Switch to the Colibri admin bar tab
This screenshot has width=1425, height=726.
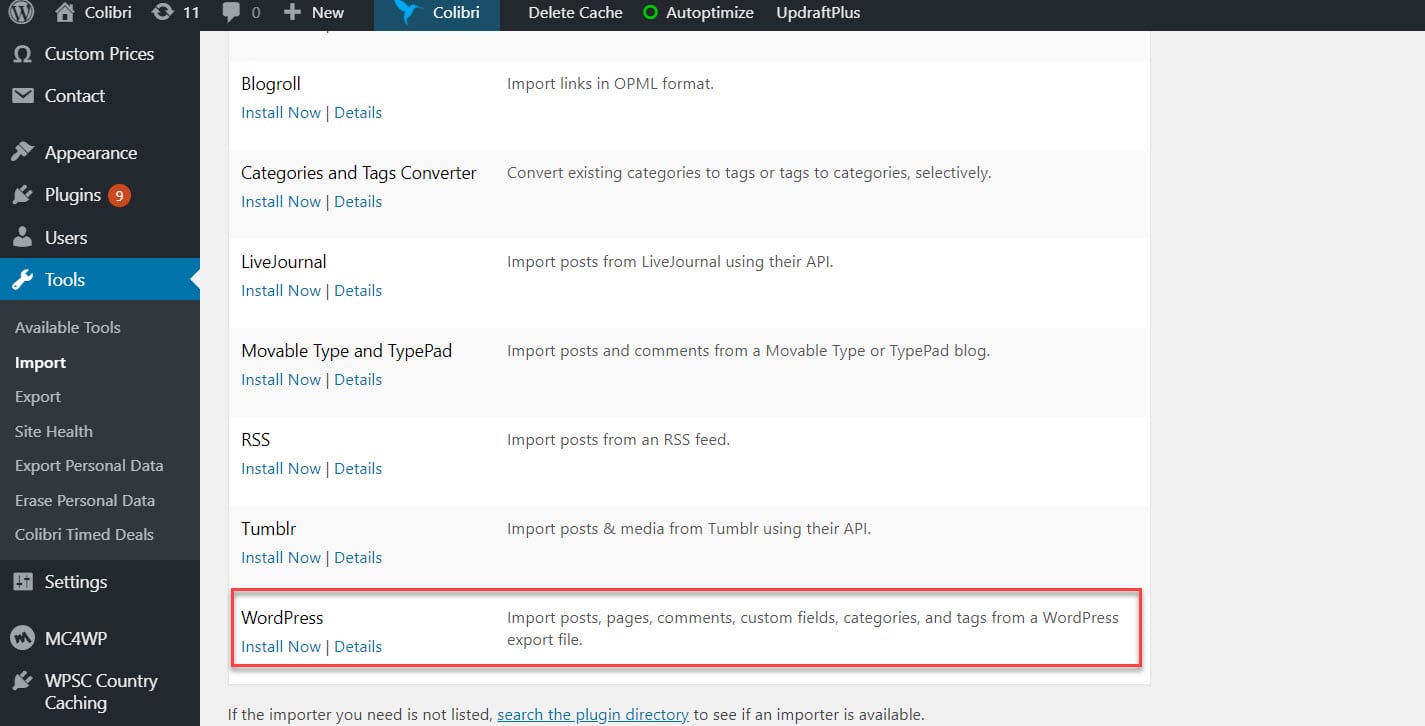coord(437,13)
